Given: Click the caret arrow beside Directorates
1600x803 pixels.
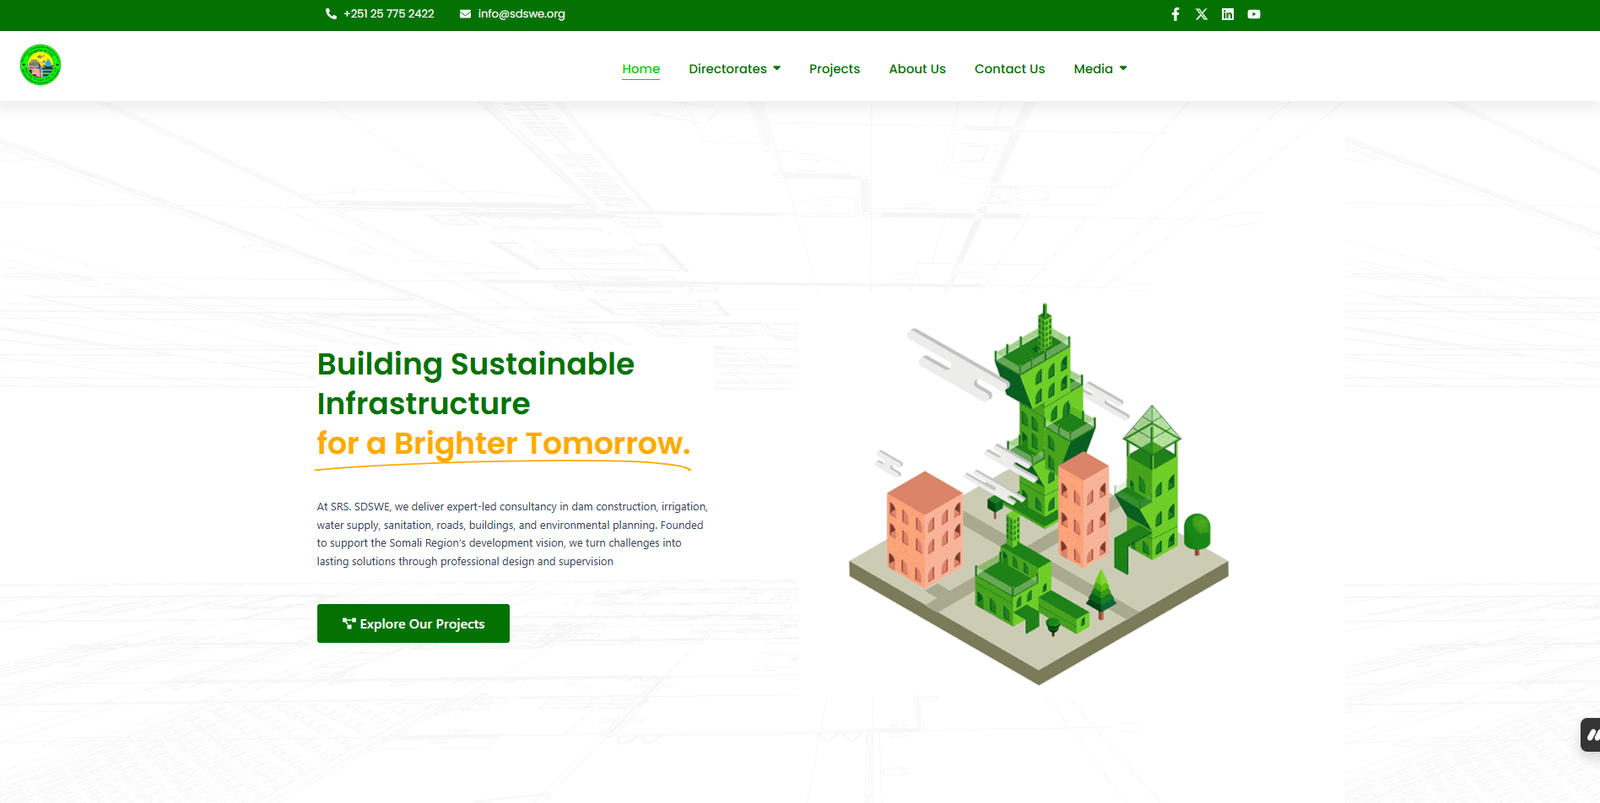Looking at the screenshot, I should pos(777,69).
